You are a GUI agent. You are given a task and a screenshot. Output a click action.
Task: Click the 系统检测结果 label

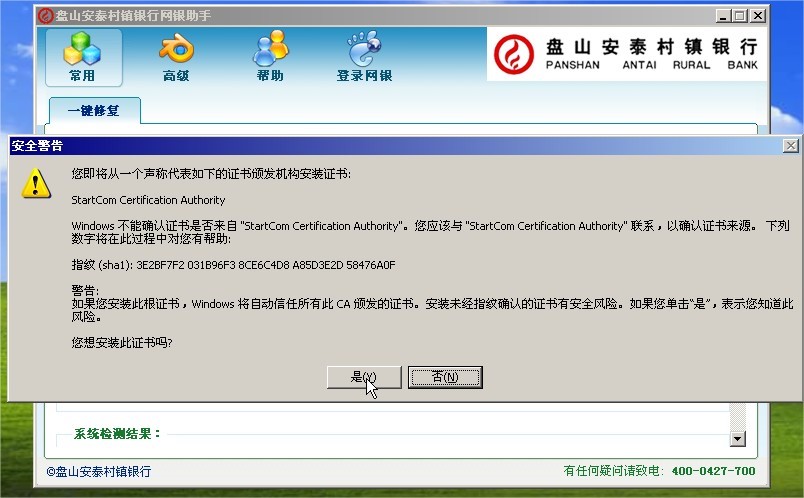(x=117, y=434)
